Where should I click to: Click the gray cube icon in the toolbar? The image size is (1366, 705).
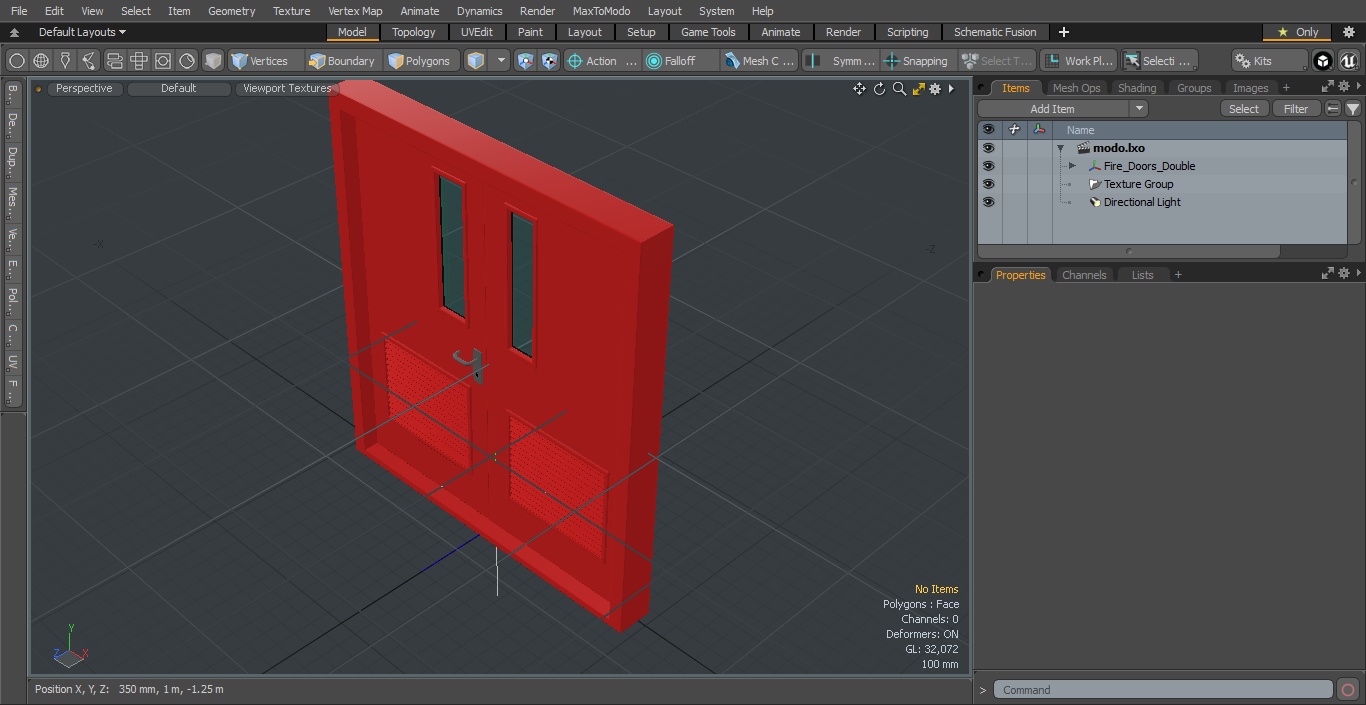213,61
